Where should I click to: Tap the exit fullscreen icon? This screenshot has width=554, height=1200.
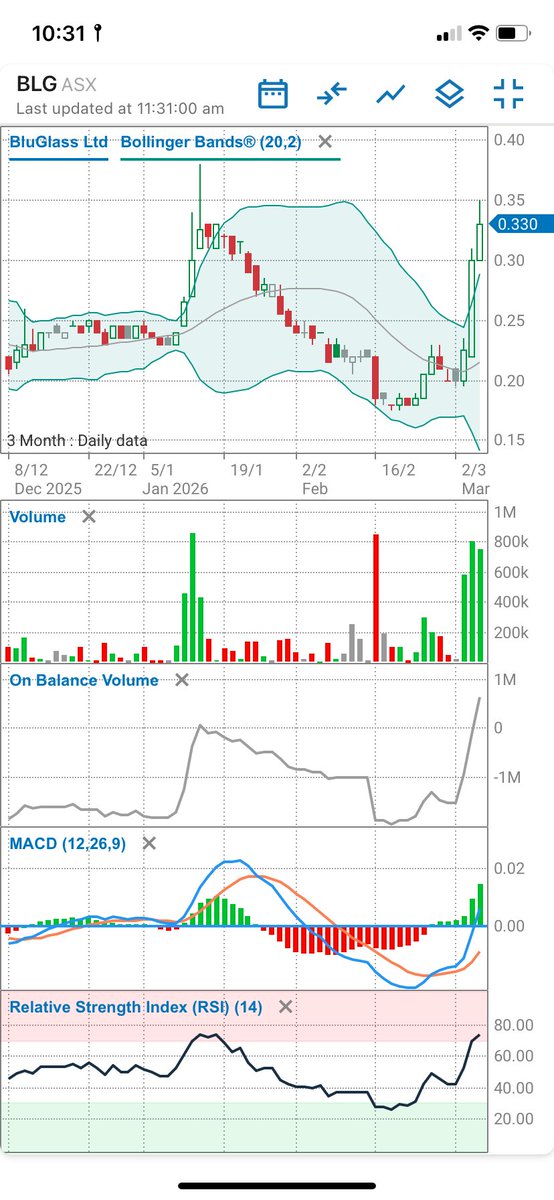pos(508,94)
